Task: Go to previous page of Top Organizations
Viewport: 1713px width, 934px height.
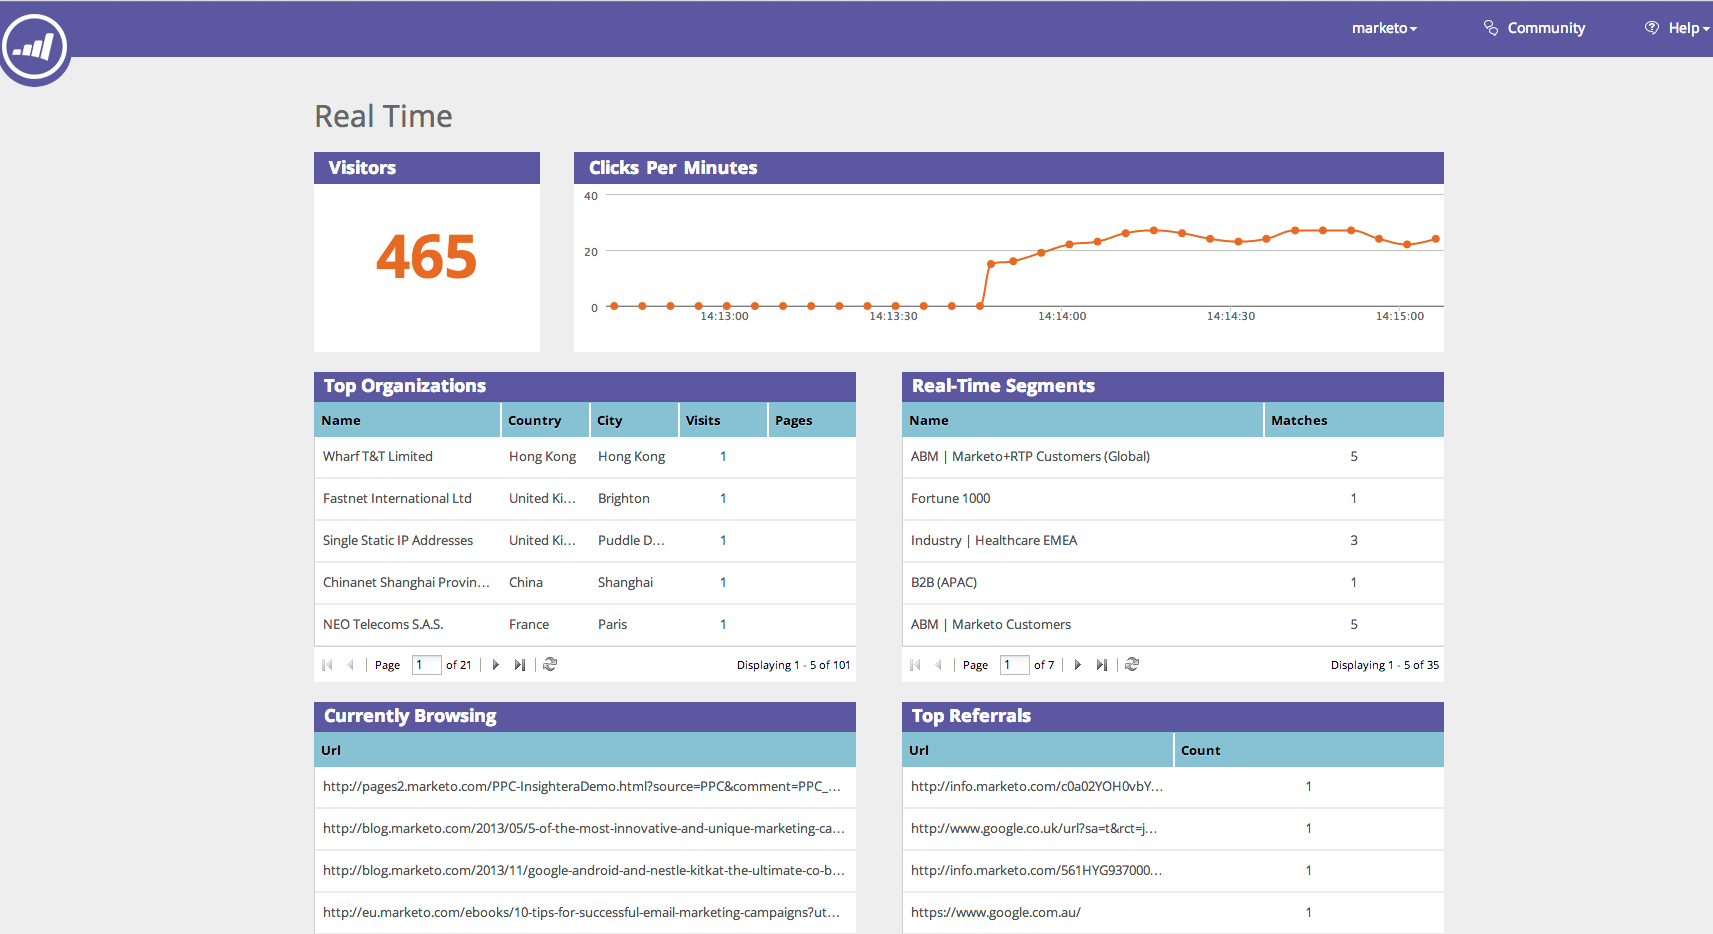Action: point(350,665)
